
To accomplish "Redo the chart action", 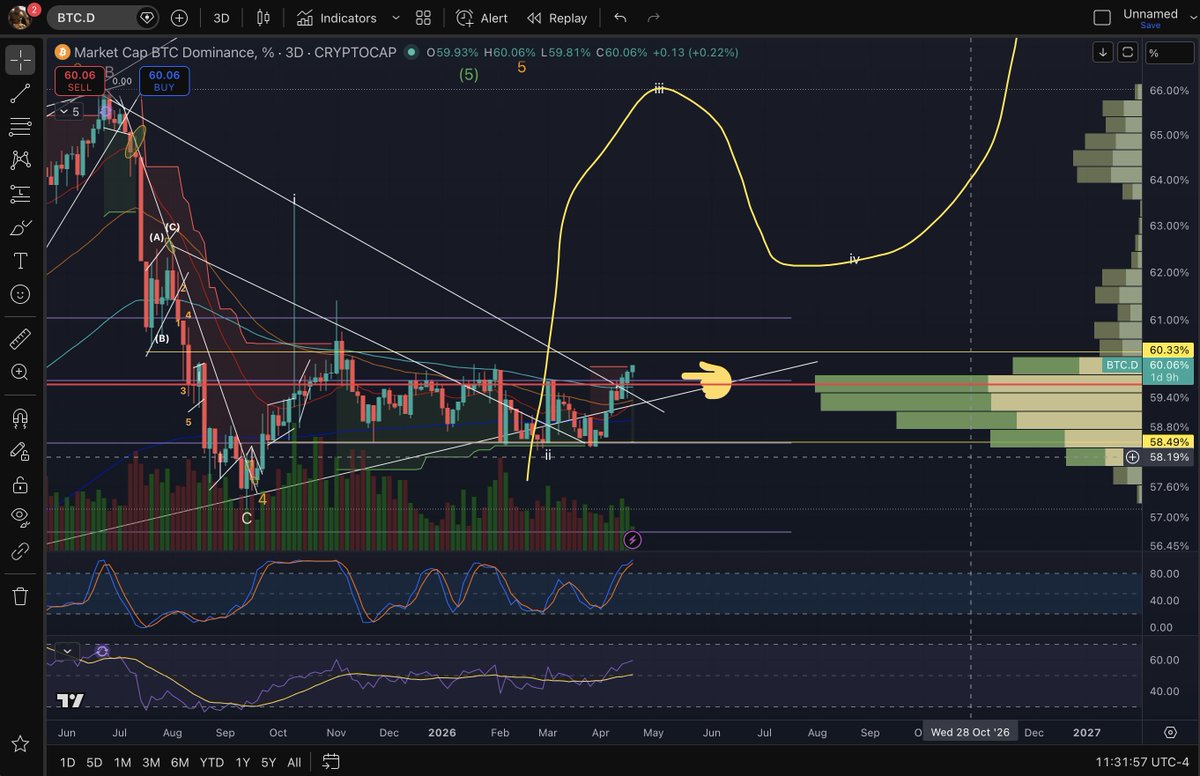I will pos(654,18).
